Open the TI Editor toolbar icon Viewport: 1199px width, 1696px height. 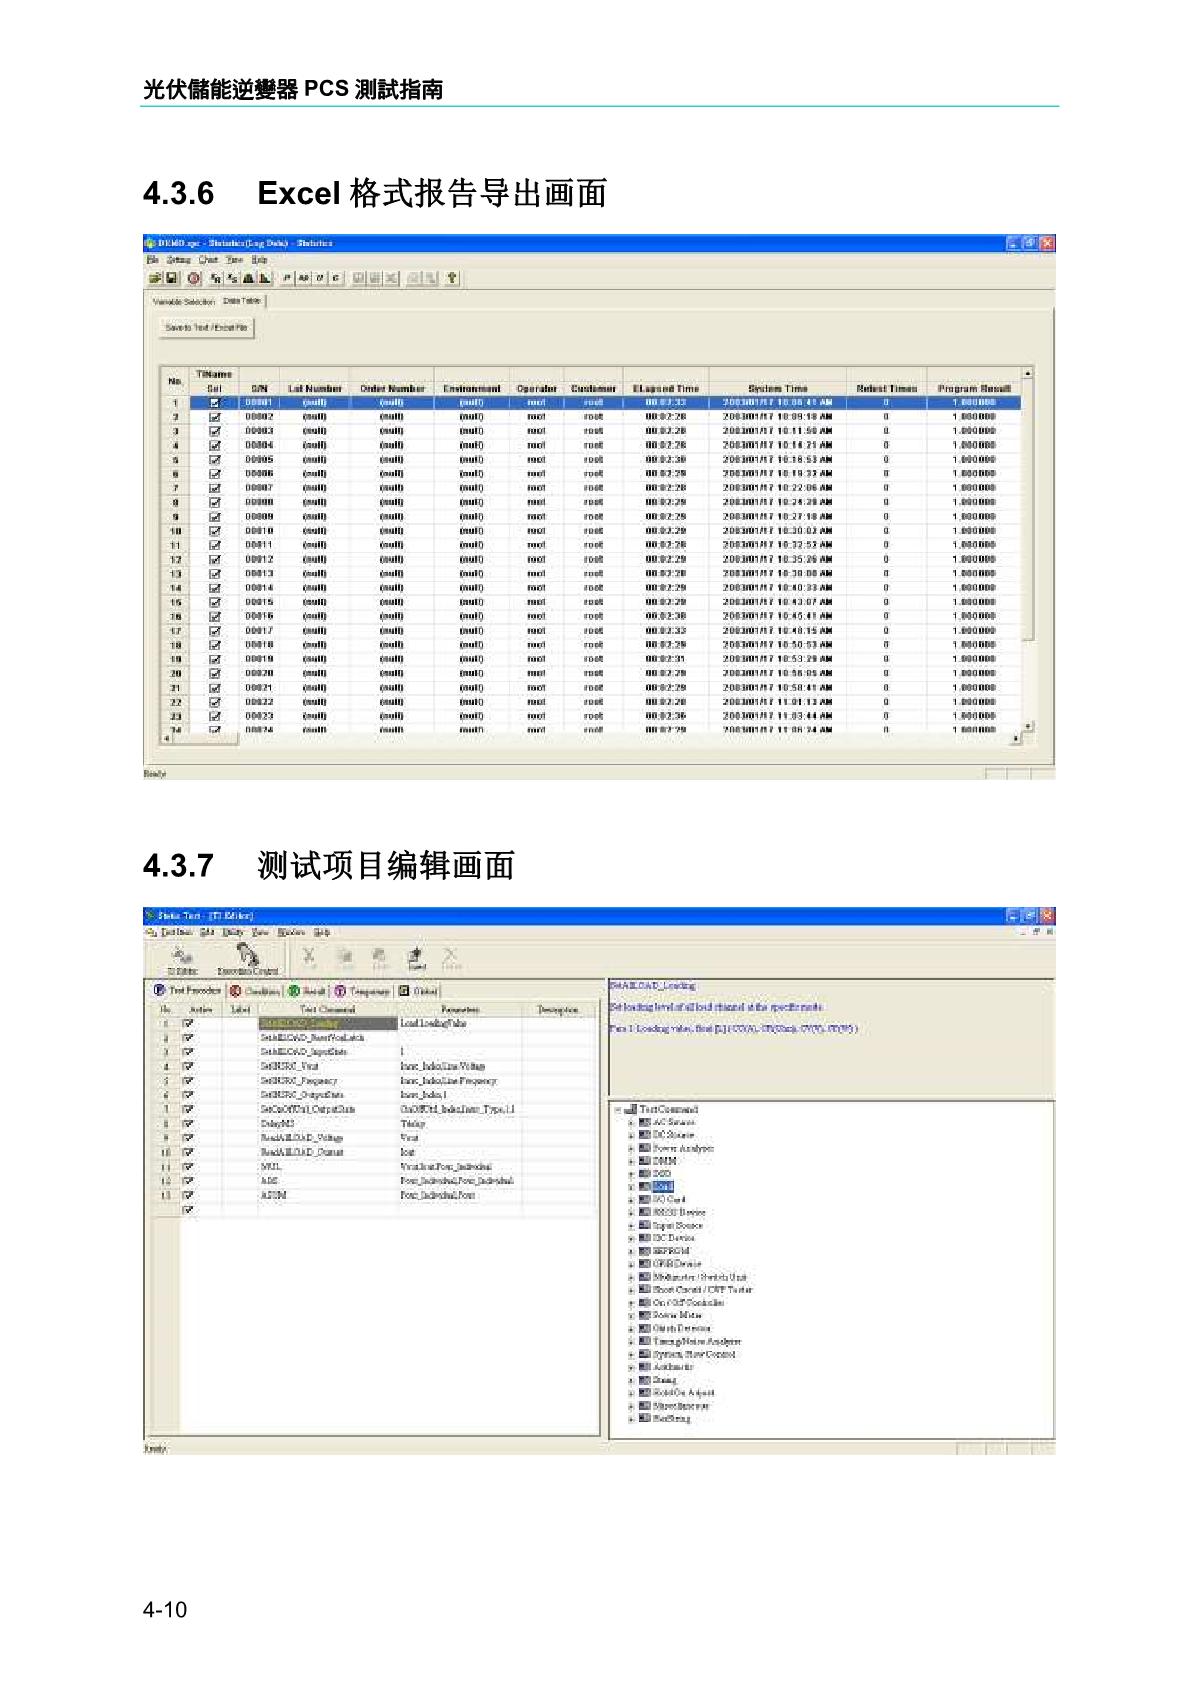181,959
